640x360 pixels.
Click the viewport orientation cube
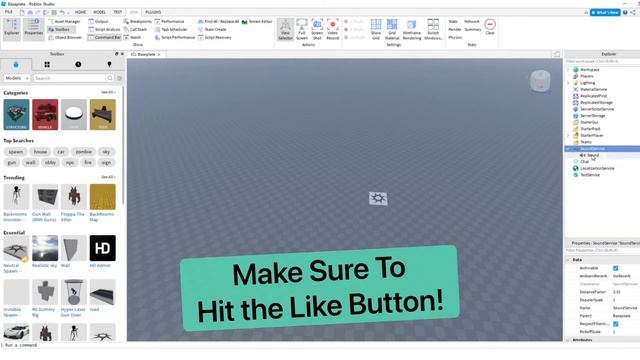click(x=540, y=81)
